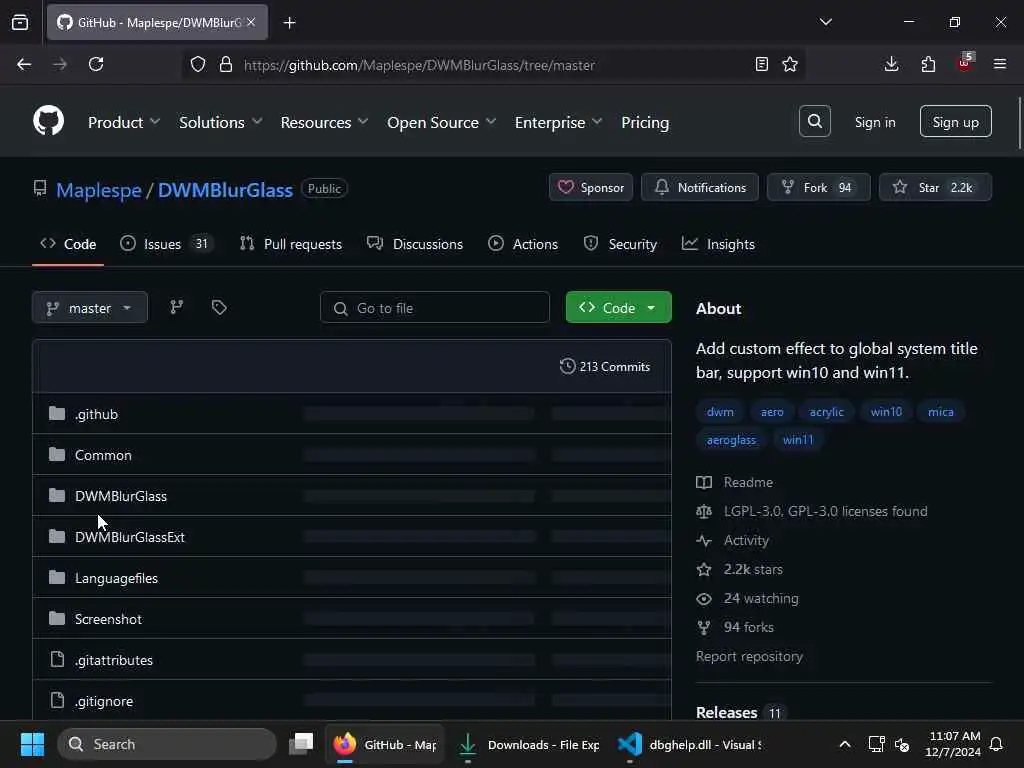Open the .github folder

click(96, 414)
